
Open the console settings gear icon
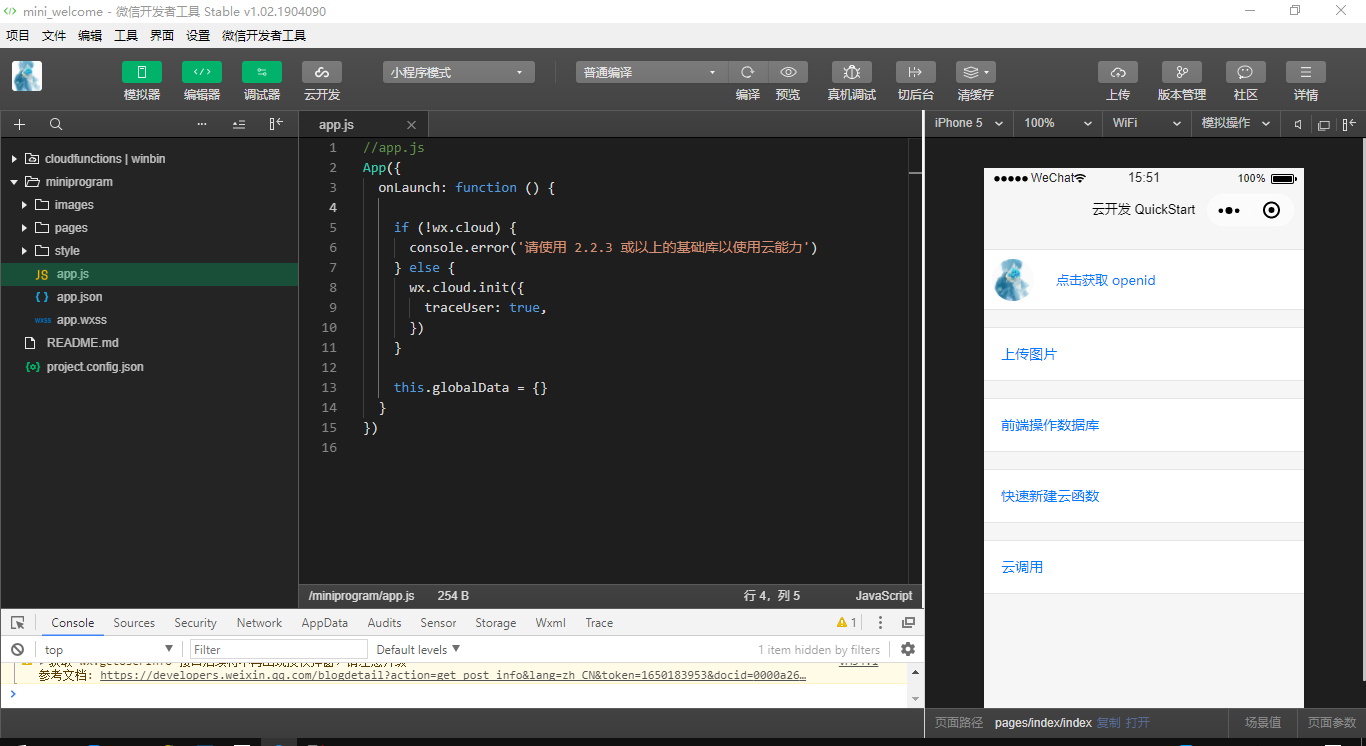[x=908, y=649]
